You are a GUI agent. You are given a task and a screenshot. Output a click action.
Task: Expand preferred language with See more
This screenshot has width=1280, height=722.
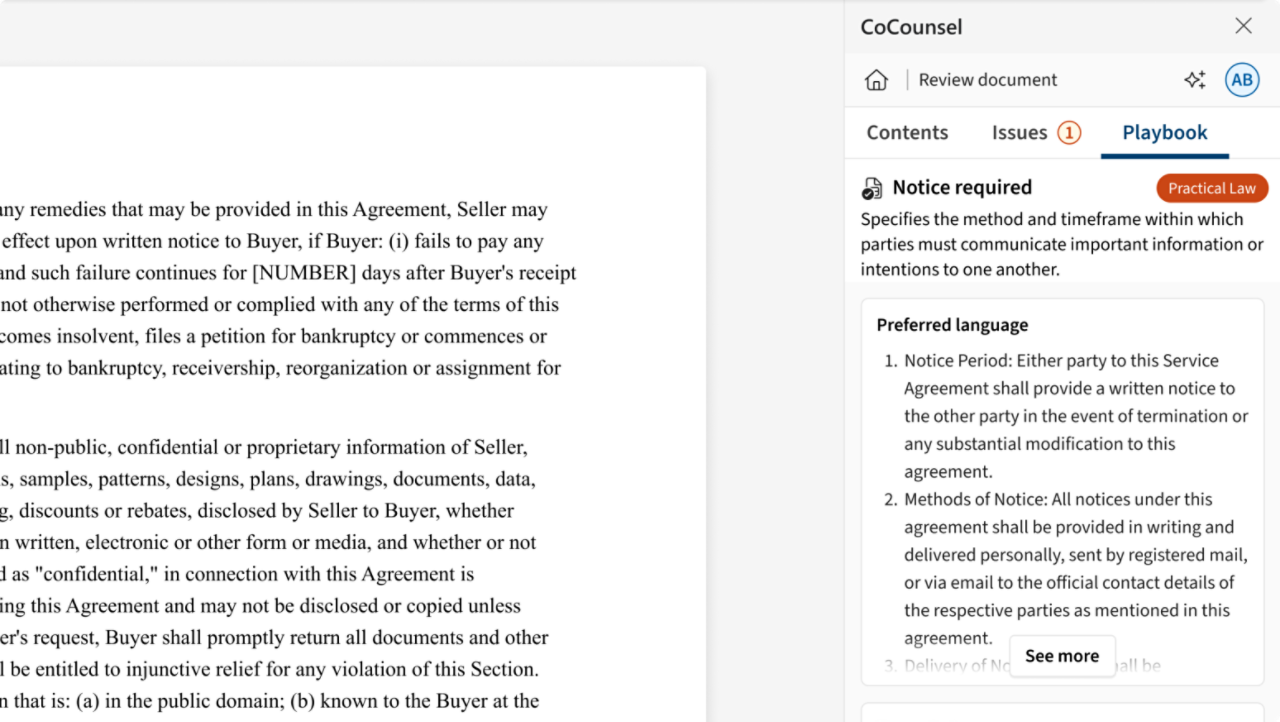coord(1062,656)
